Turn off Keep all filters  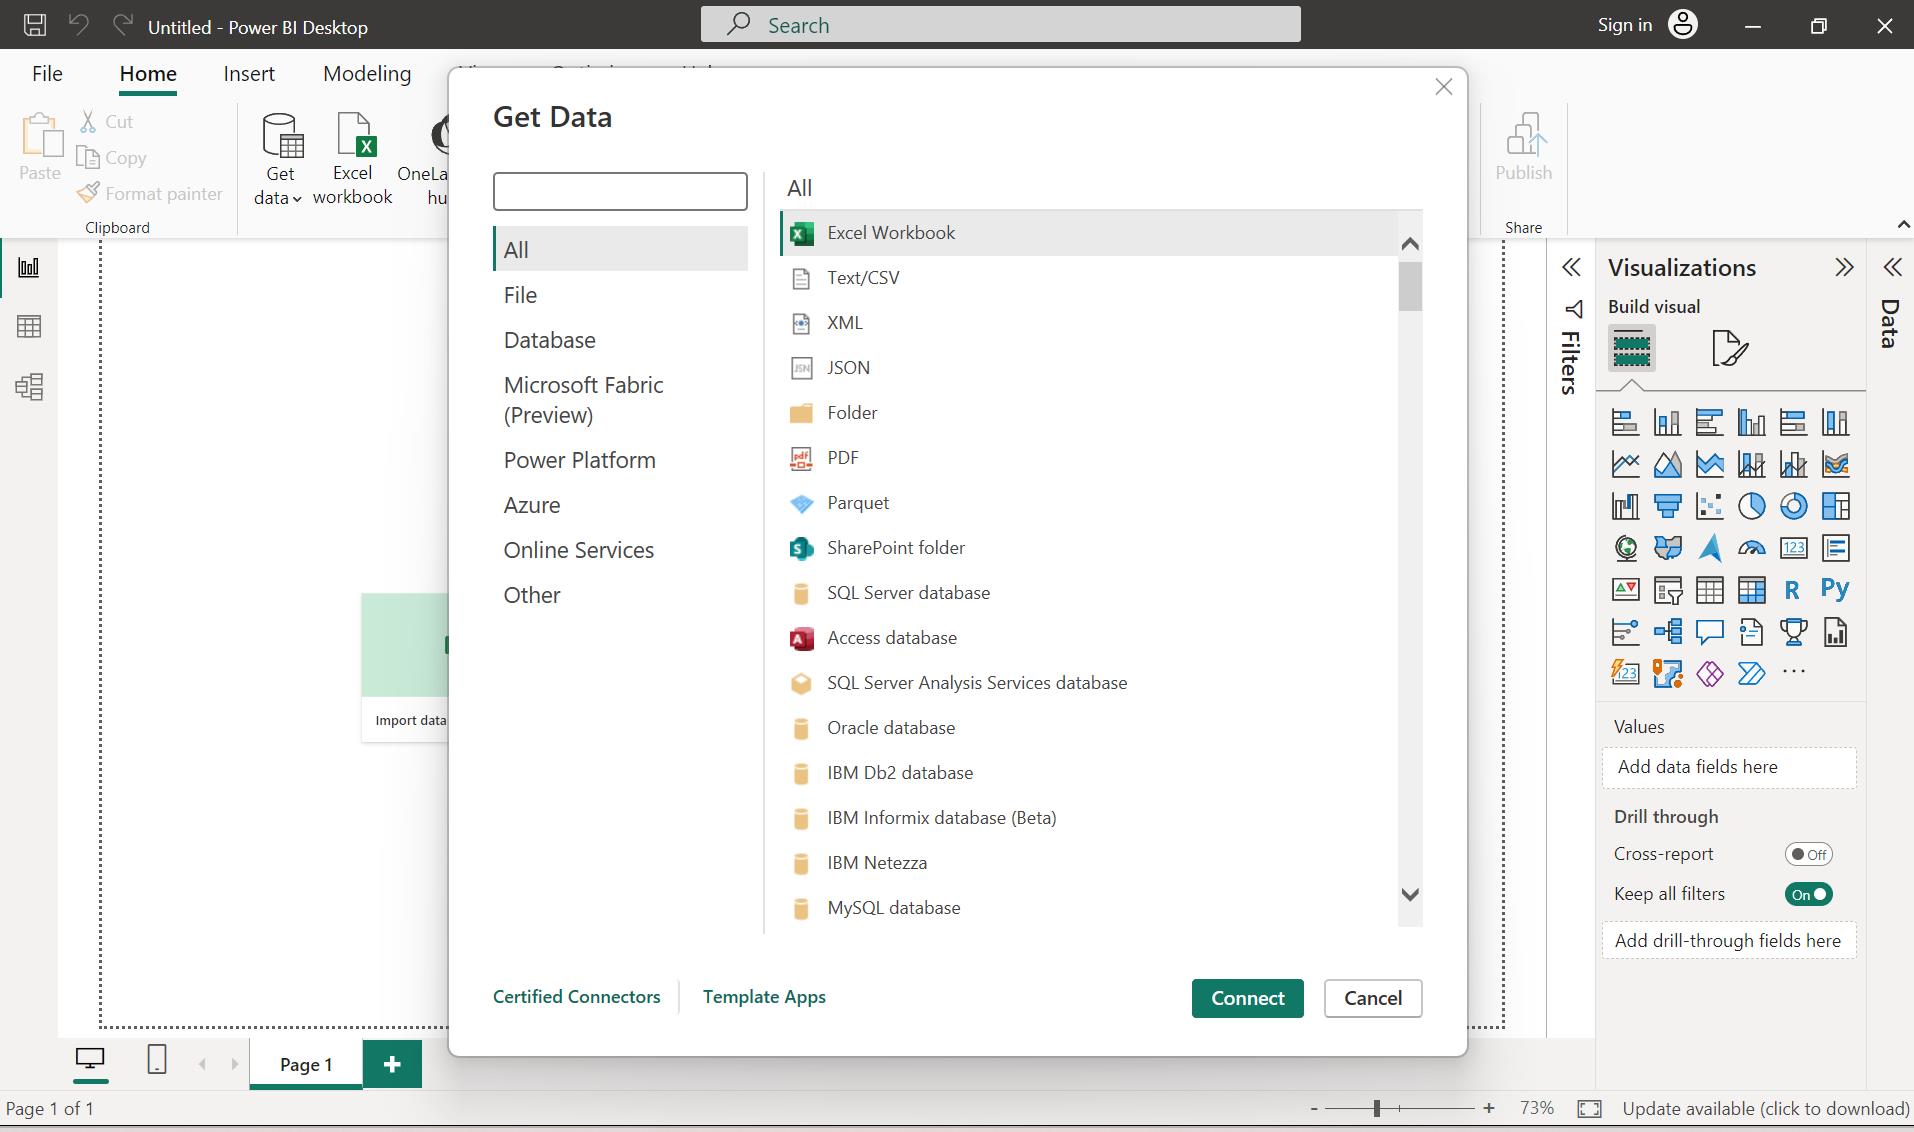pyautogui.click(x=1809, y=894)
